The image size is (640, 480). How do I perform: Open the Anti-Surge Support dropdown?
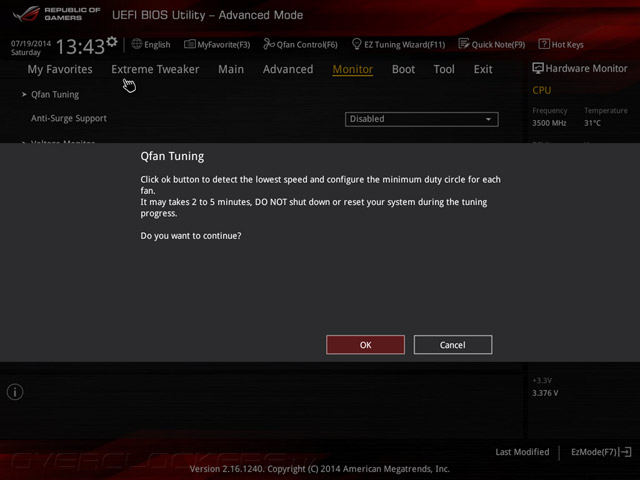[422, 119]
